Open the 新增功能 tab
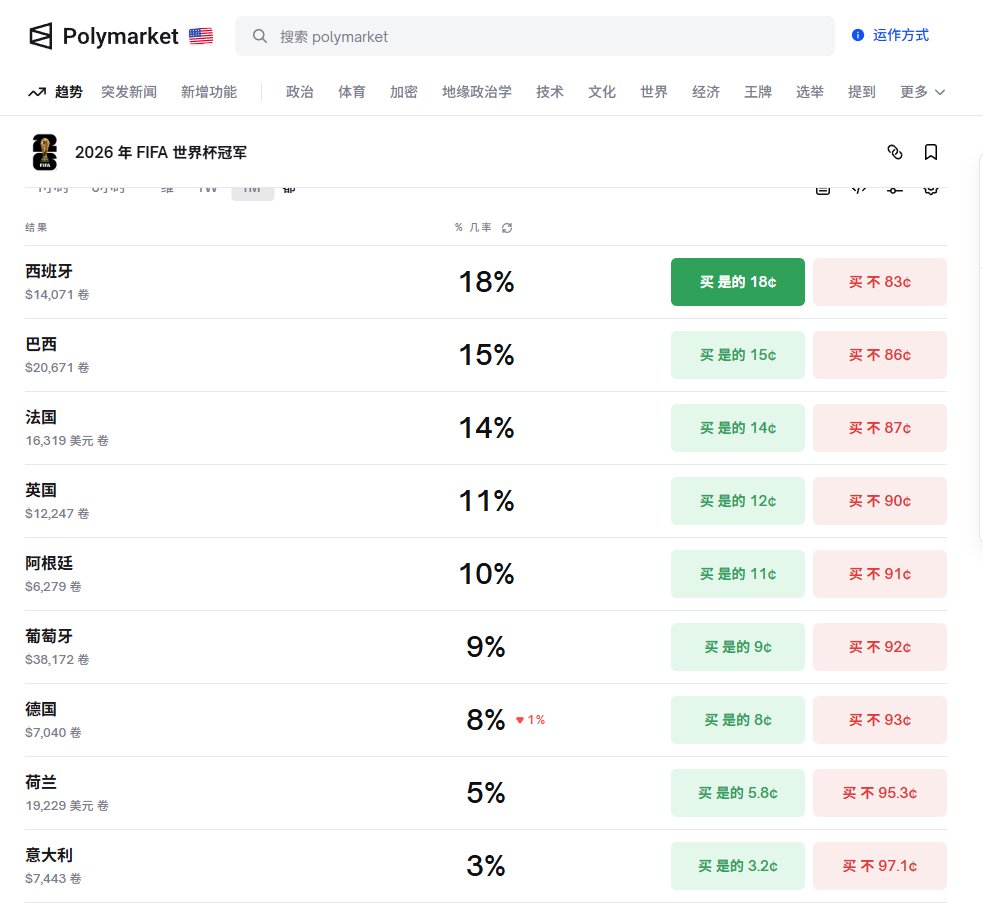 pos(209,92)
